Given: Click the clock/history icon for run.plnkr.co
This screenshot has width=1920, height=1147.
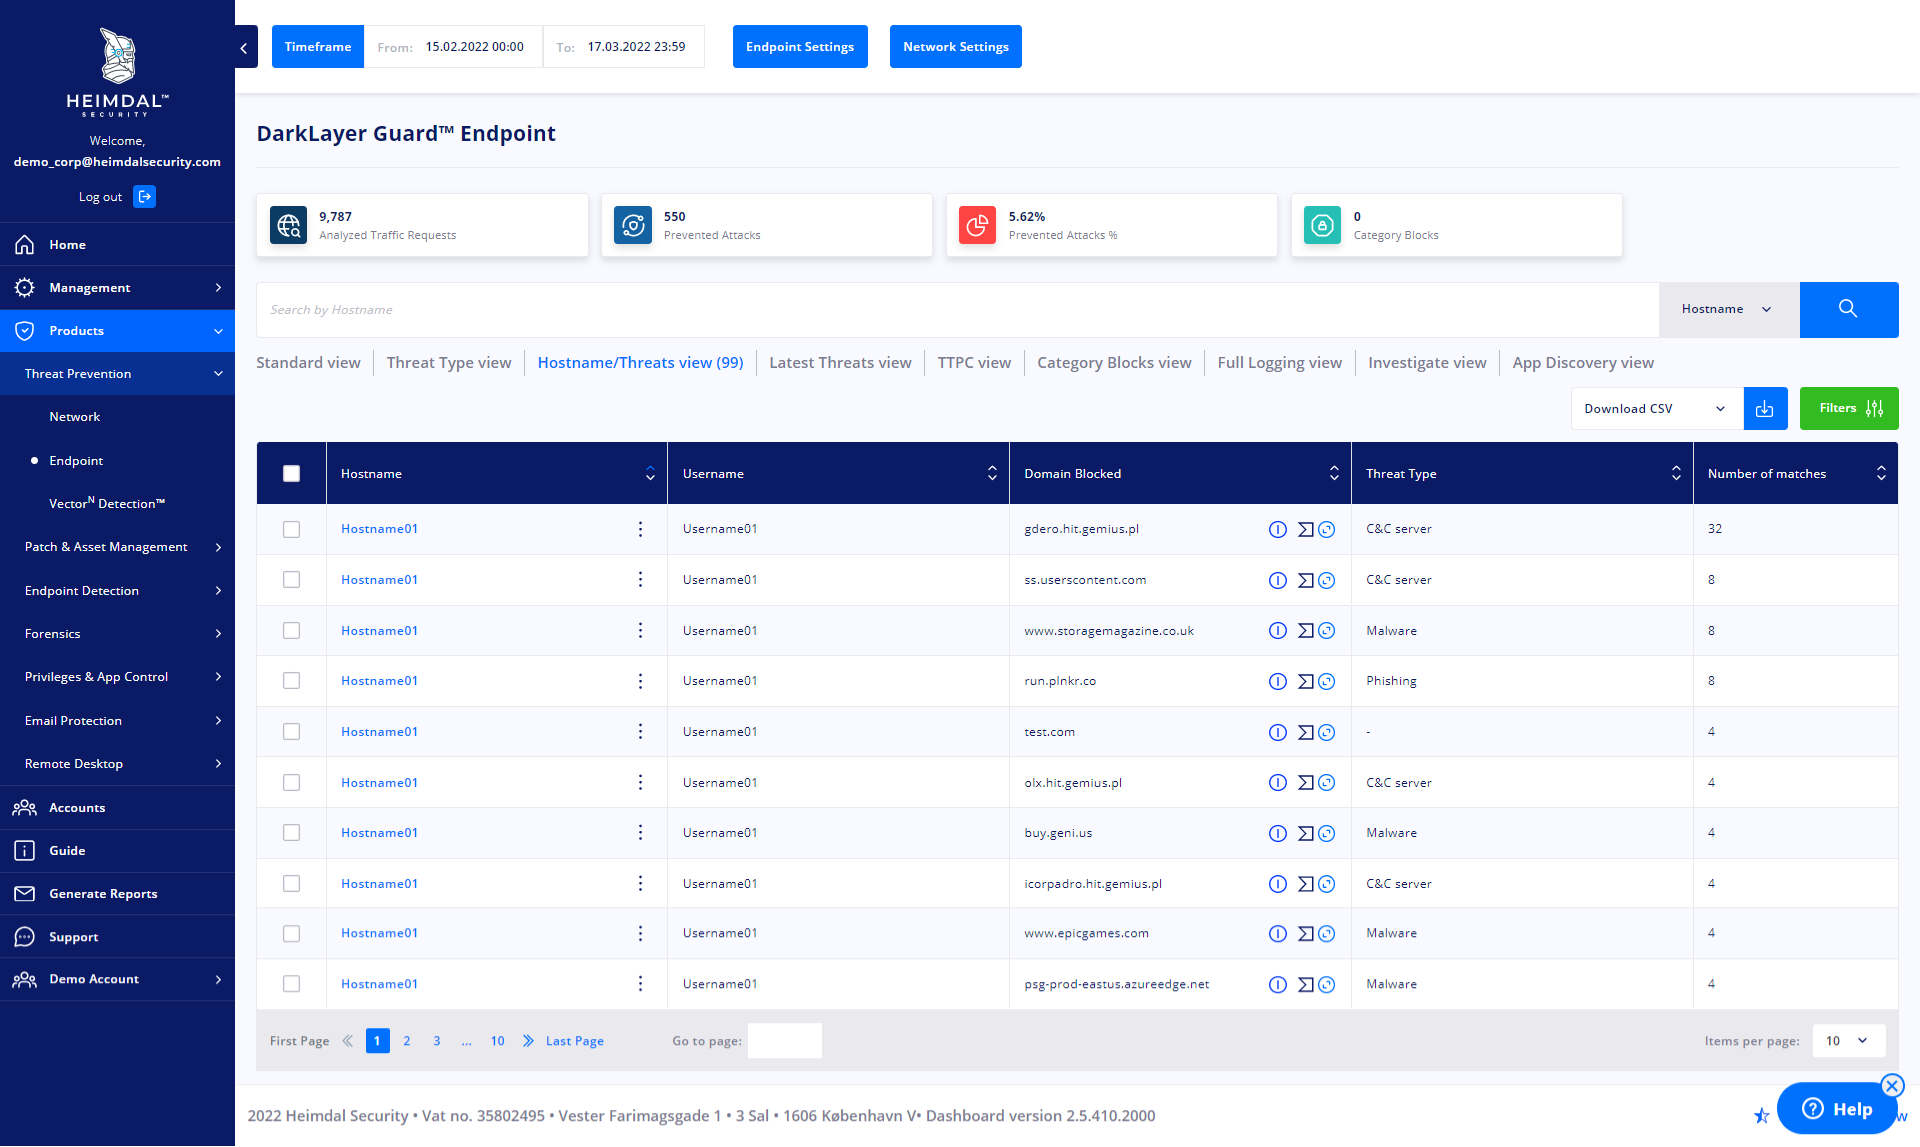Looking at the screenshot, I should 1326,680.
